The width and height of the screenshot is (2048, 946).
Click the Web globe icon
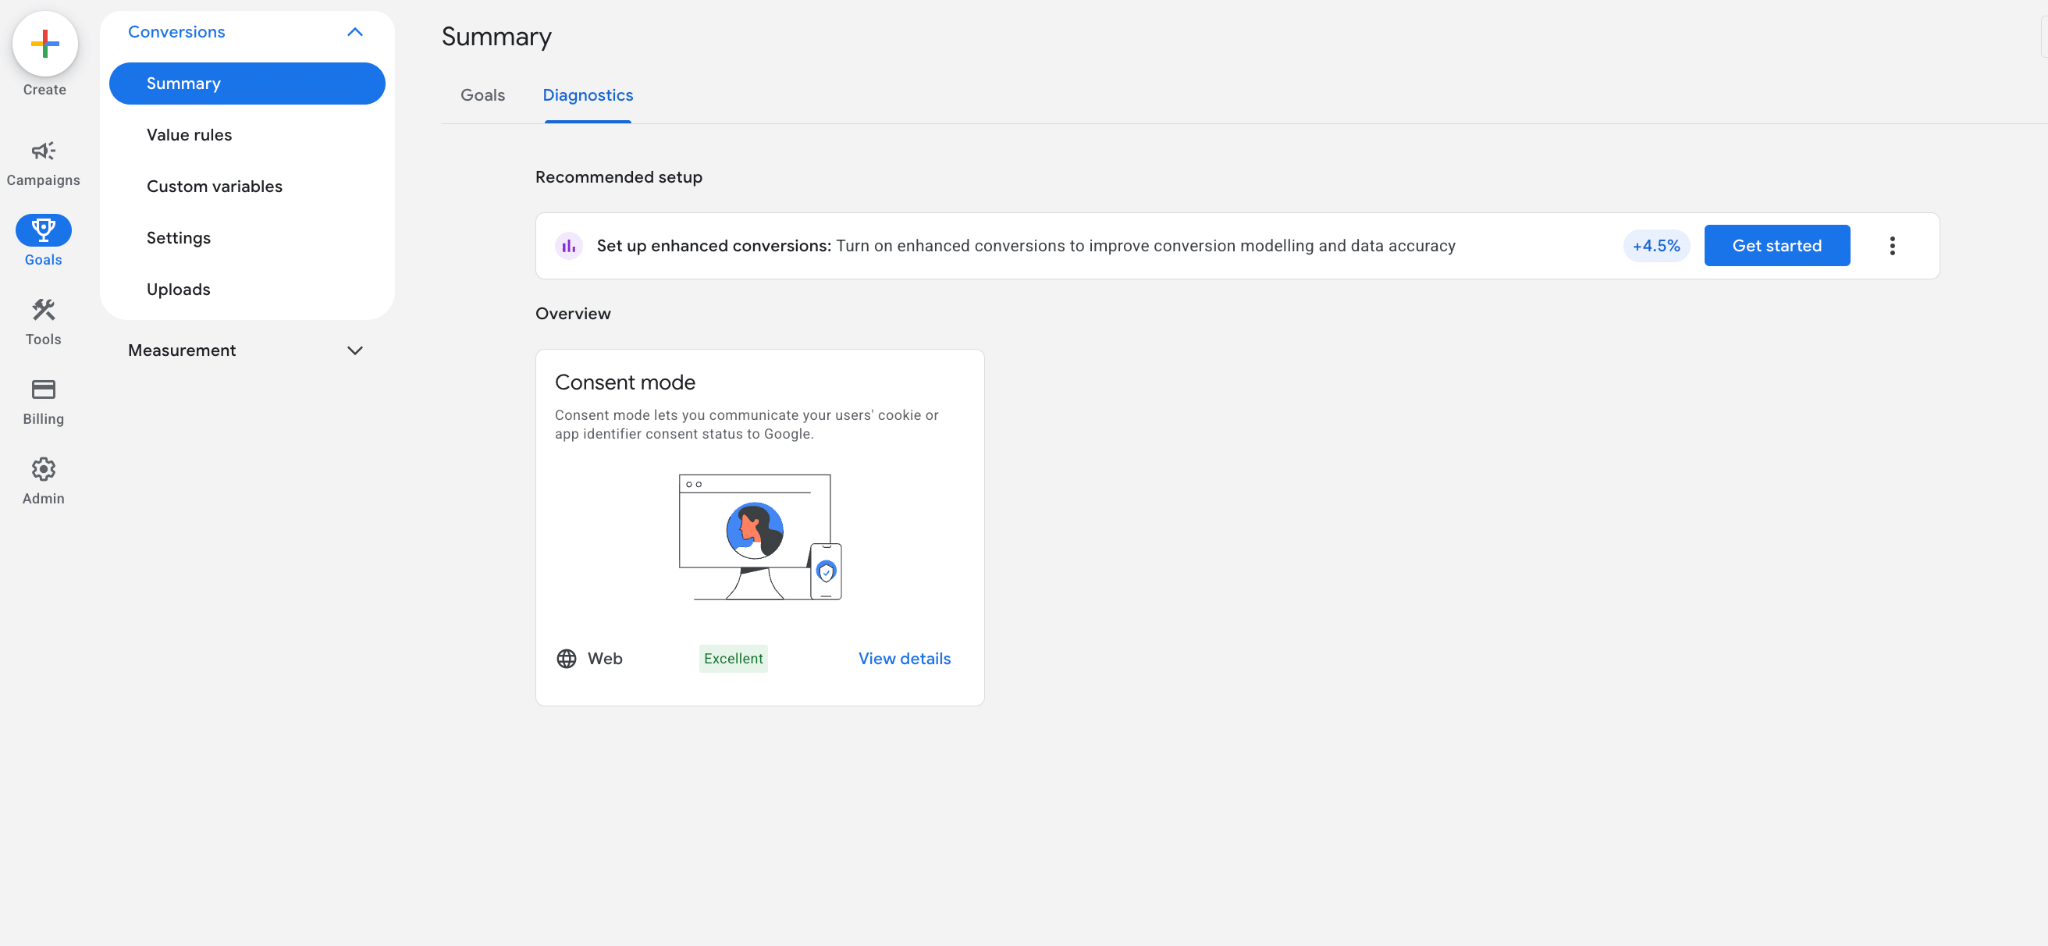(x=567, y=659)
